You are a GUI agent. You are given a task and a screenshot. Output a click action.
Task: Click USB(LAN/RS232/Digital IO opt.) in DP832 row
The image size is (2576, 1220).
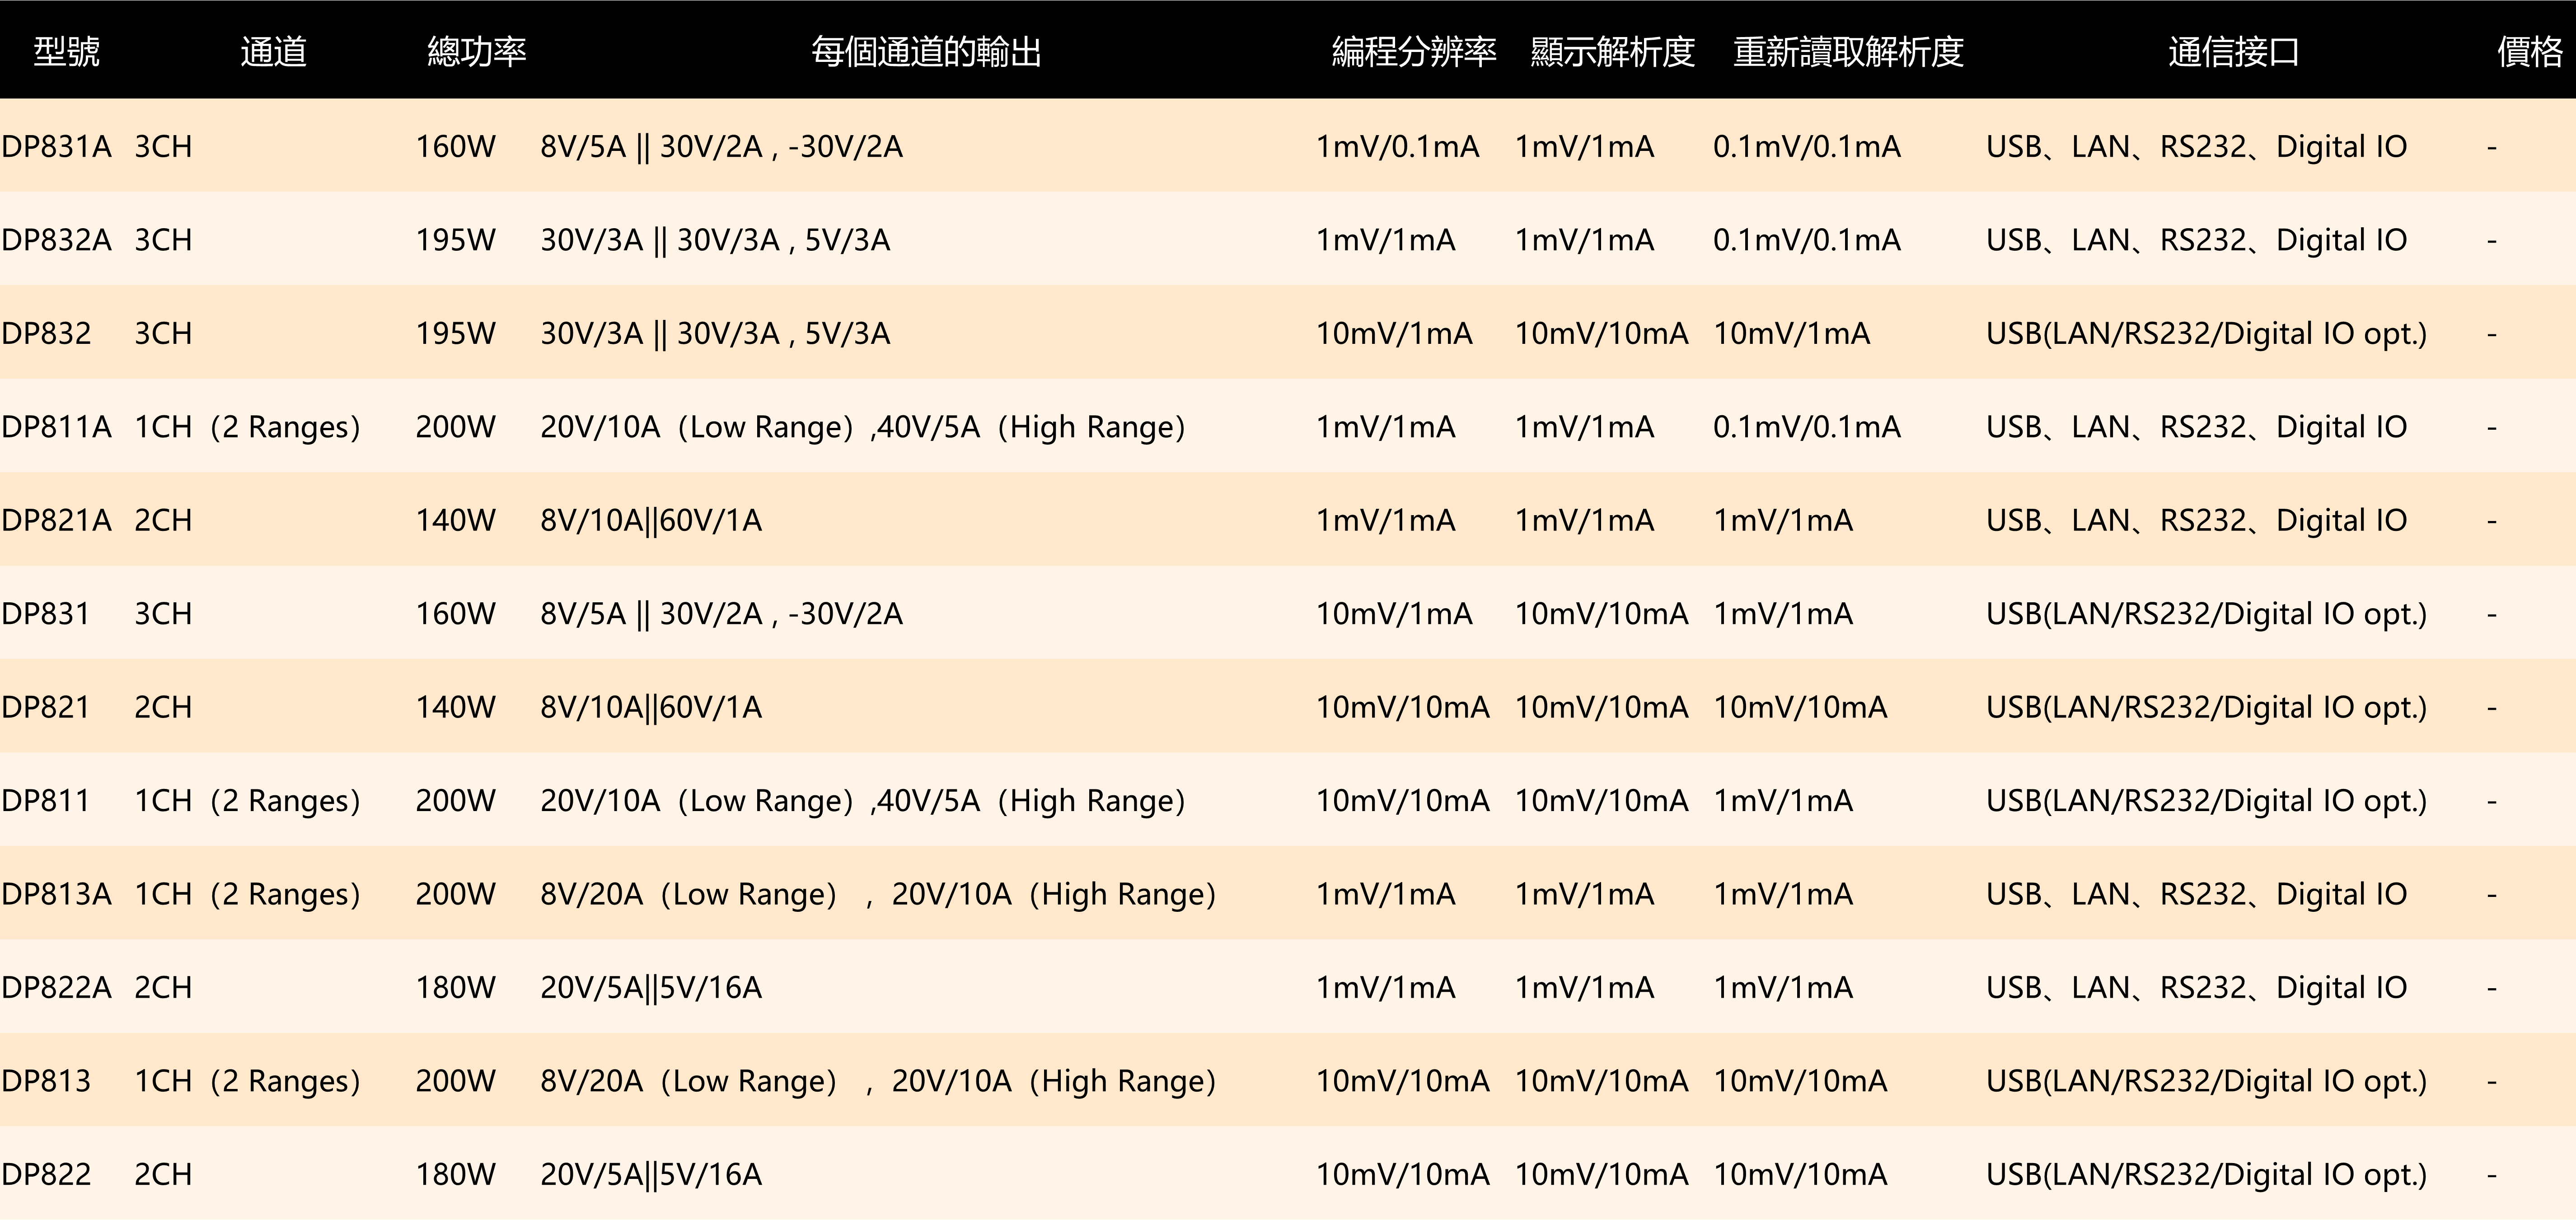tap(2207, 333)
